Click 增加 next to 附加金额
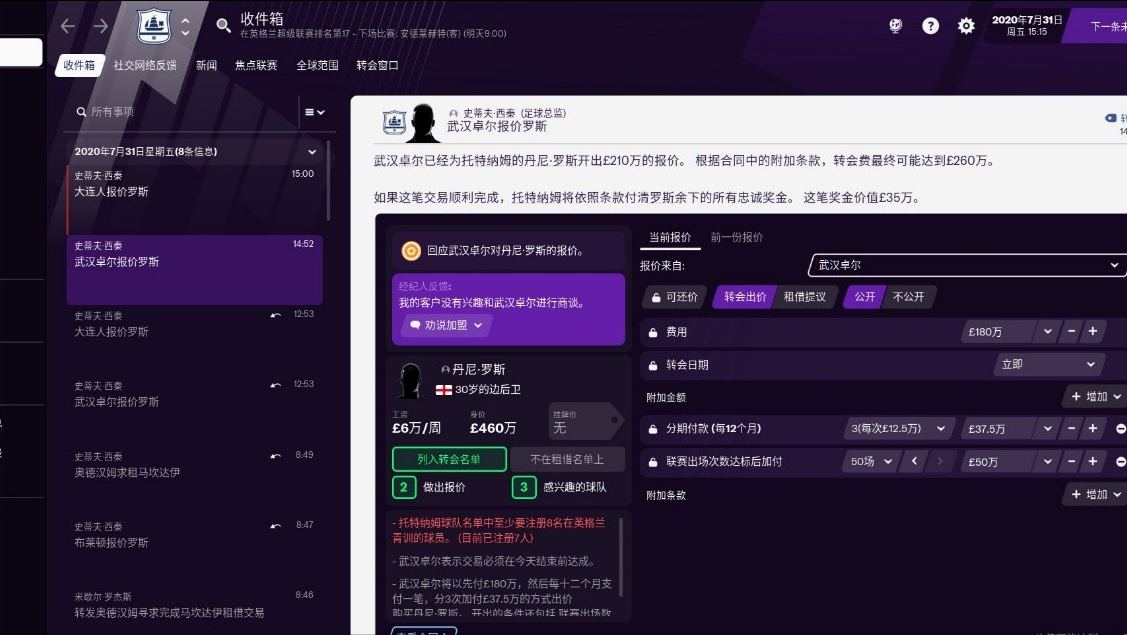This screenshot has height=635, width=1127. click(x=1091, y=397)
